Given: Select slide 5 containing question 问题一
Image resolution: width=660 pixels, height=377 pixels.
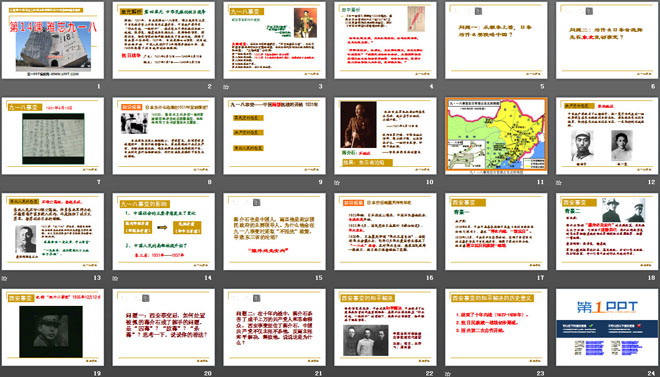Looking at the screenshot, I should coord(496,40).
